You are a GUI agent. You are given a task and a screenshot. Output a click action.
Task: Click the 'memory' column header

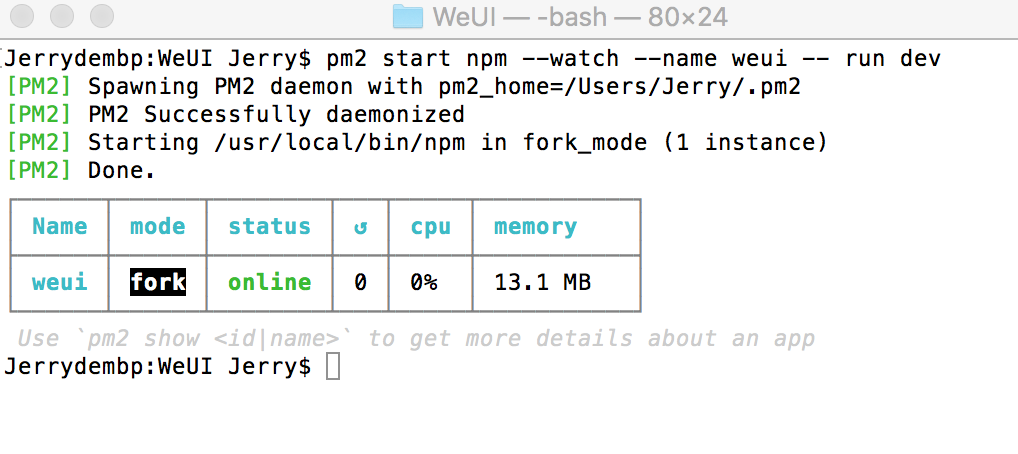[x=535, y=227]
